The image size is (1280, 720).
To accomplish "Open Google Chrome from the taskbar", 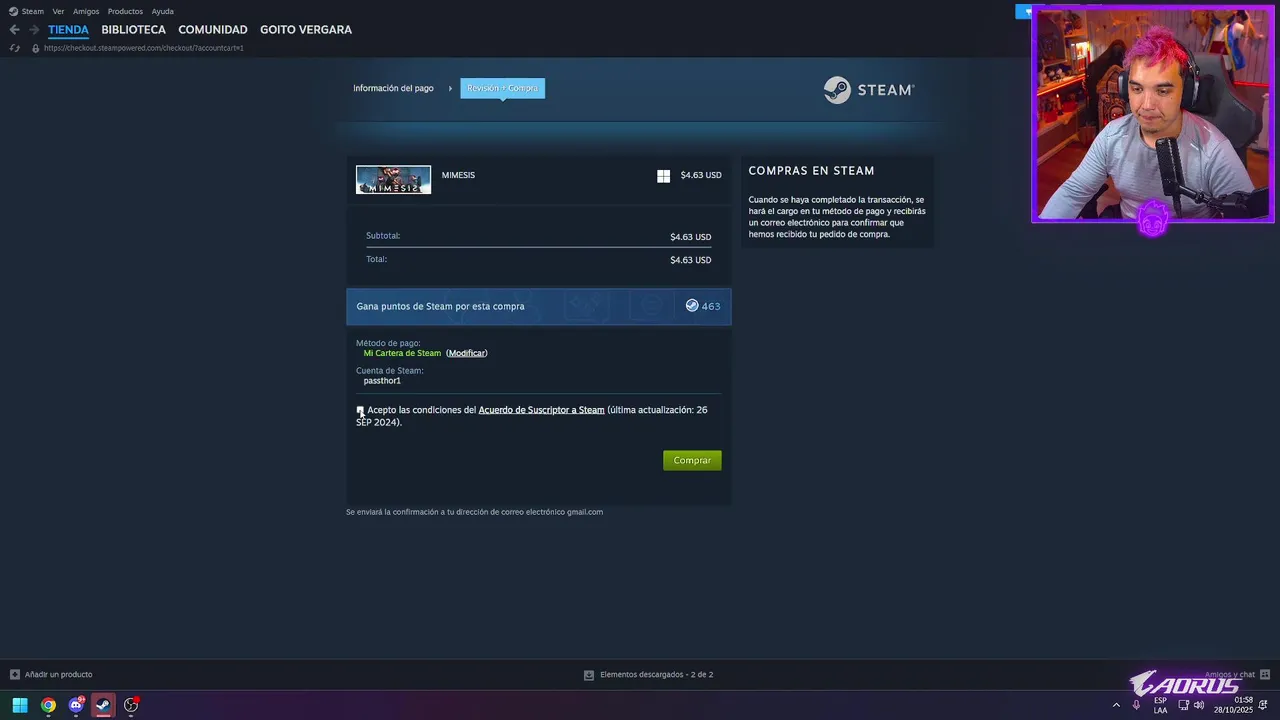I will pyautogui.click(x=48, y=705).
